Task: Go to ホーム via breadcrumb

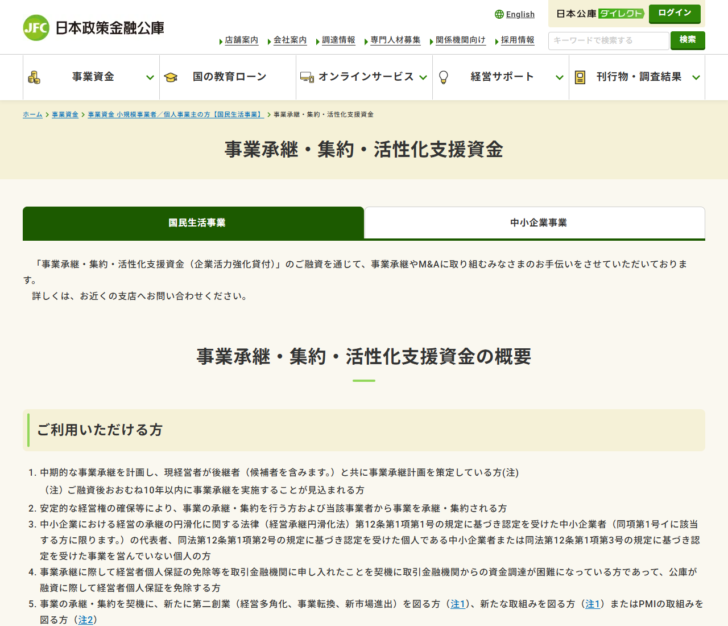Action: tap(32, 115)
